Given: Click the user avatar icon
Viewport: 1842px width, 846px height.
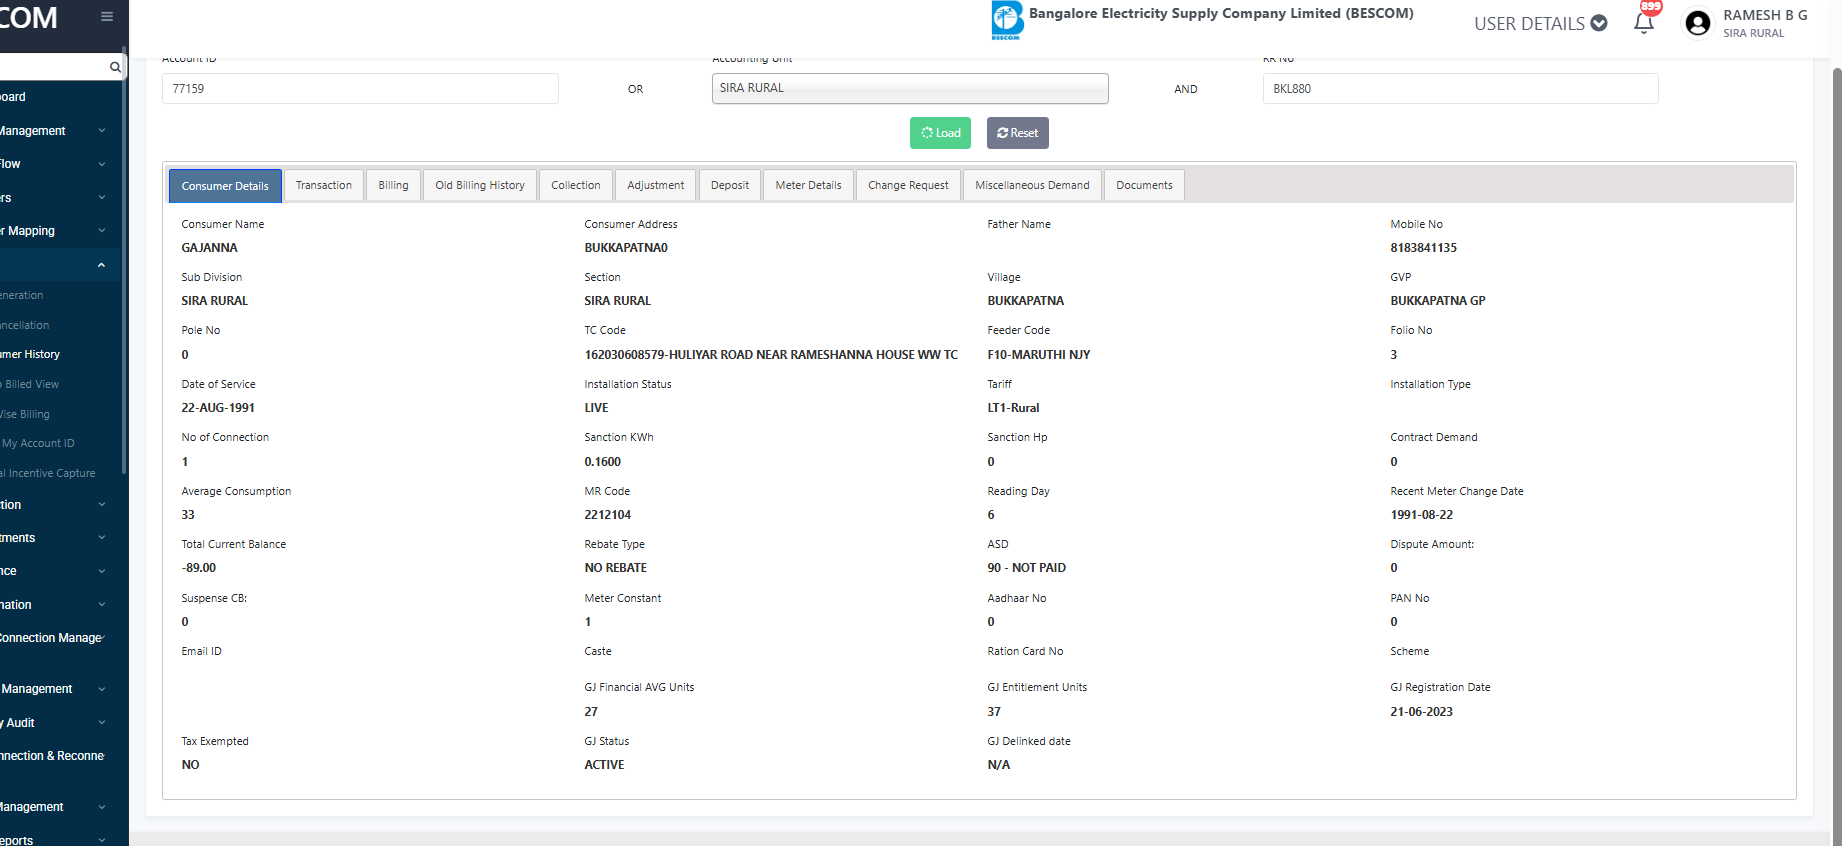Looking at the screenshot, I should [x=1698, y=23].
